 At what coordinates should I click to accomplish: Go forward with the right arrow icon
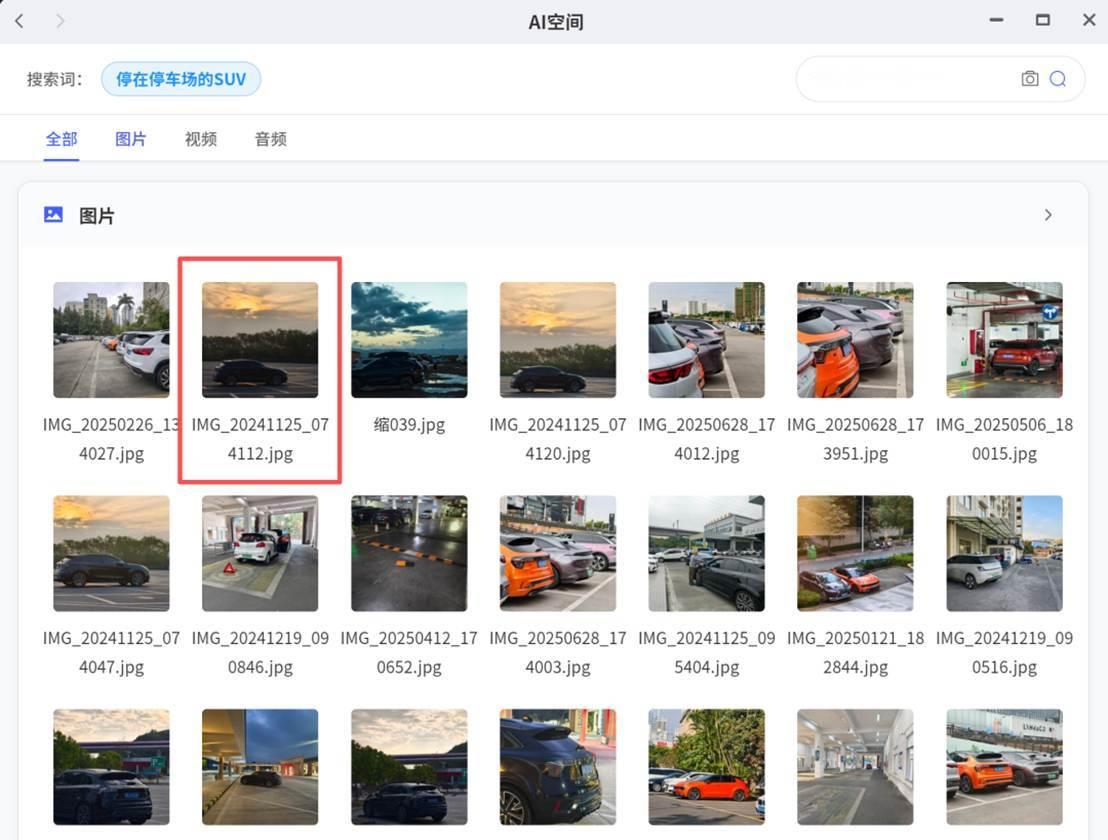point(60,21)
